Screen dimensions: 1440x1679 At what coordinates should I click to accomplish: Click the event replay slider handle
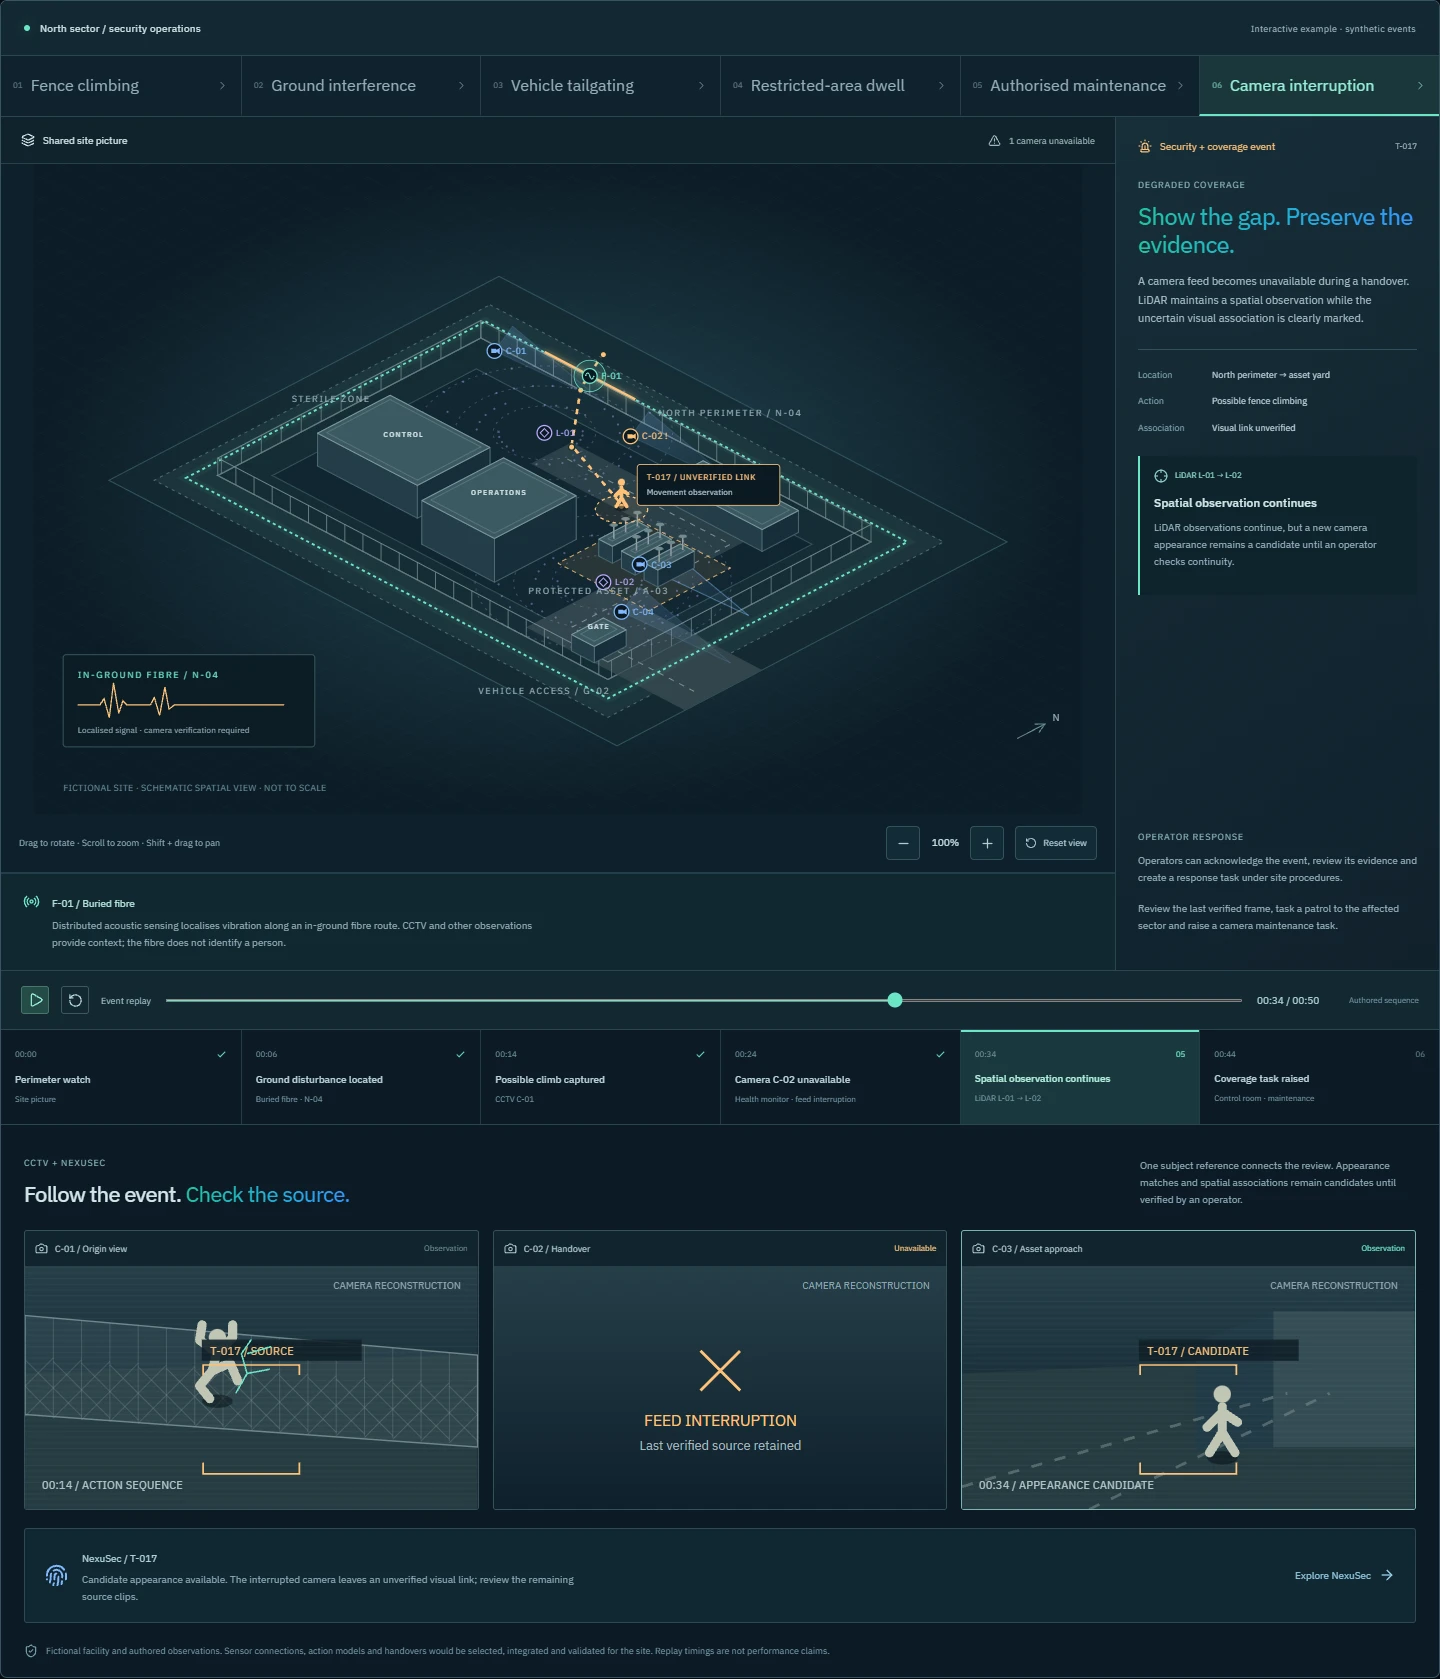pos(895,1000)
